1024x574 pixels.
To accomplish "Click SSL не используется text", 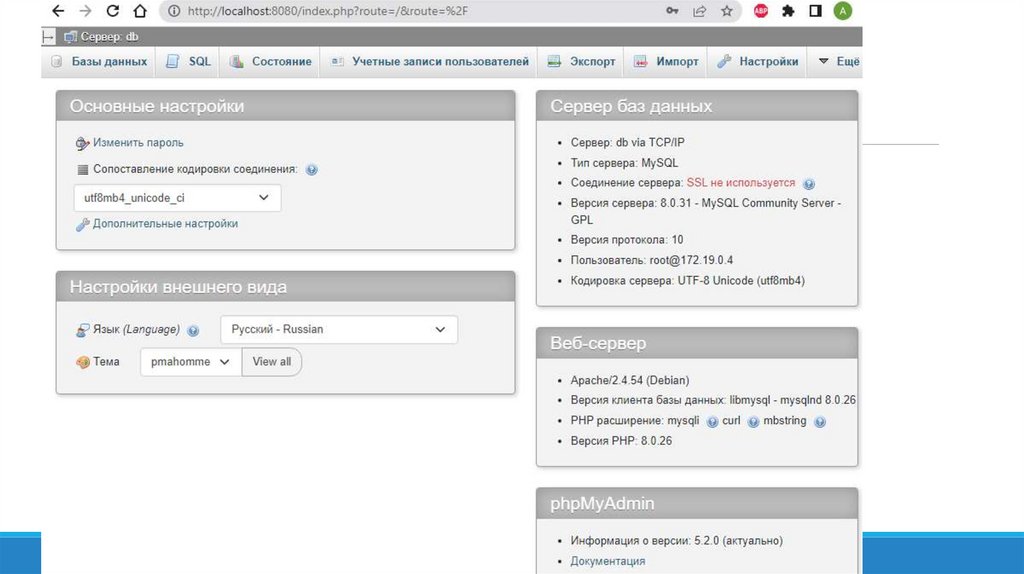I will point(741,183).
